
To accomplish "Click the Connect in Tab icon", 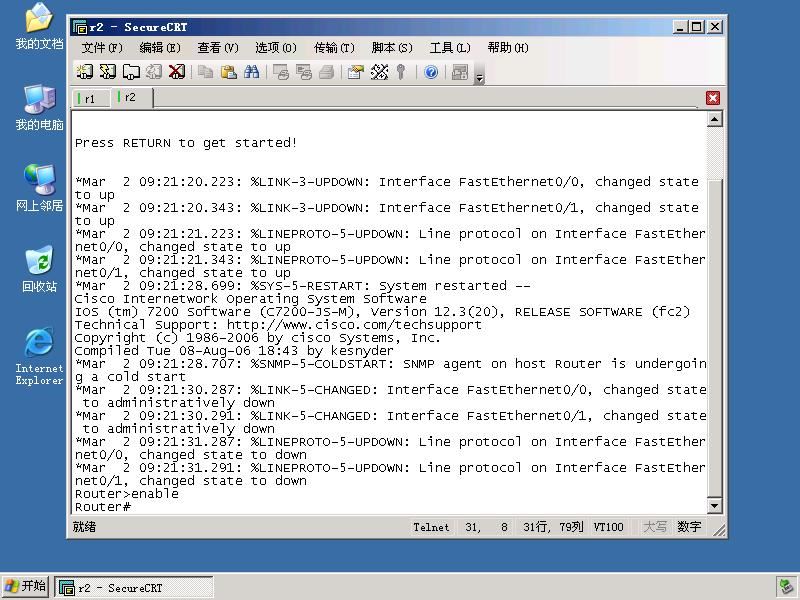I will pos(131,72).
